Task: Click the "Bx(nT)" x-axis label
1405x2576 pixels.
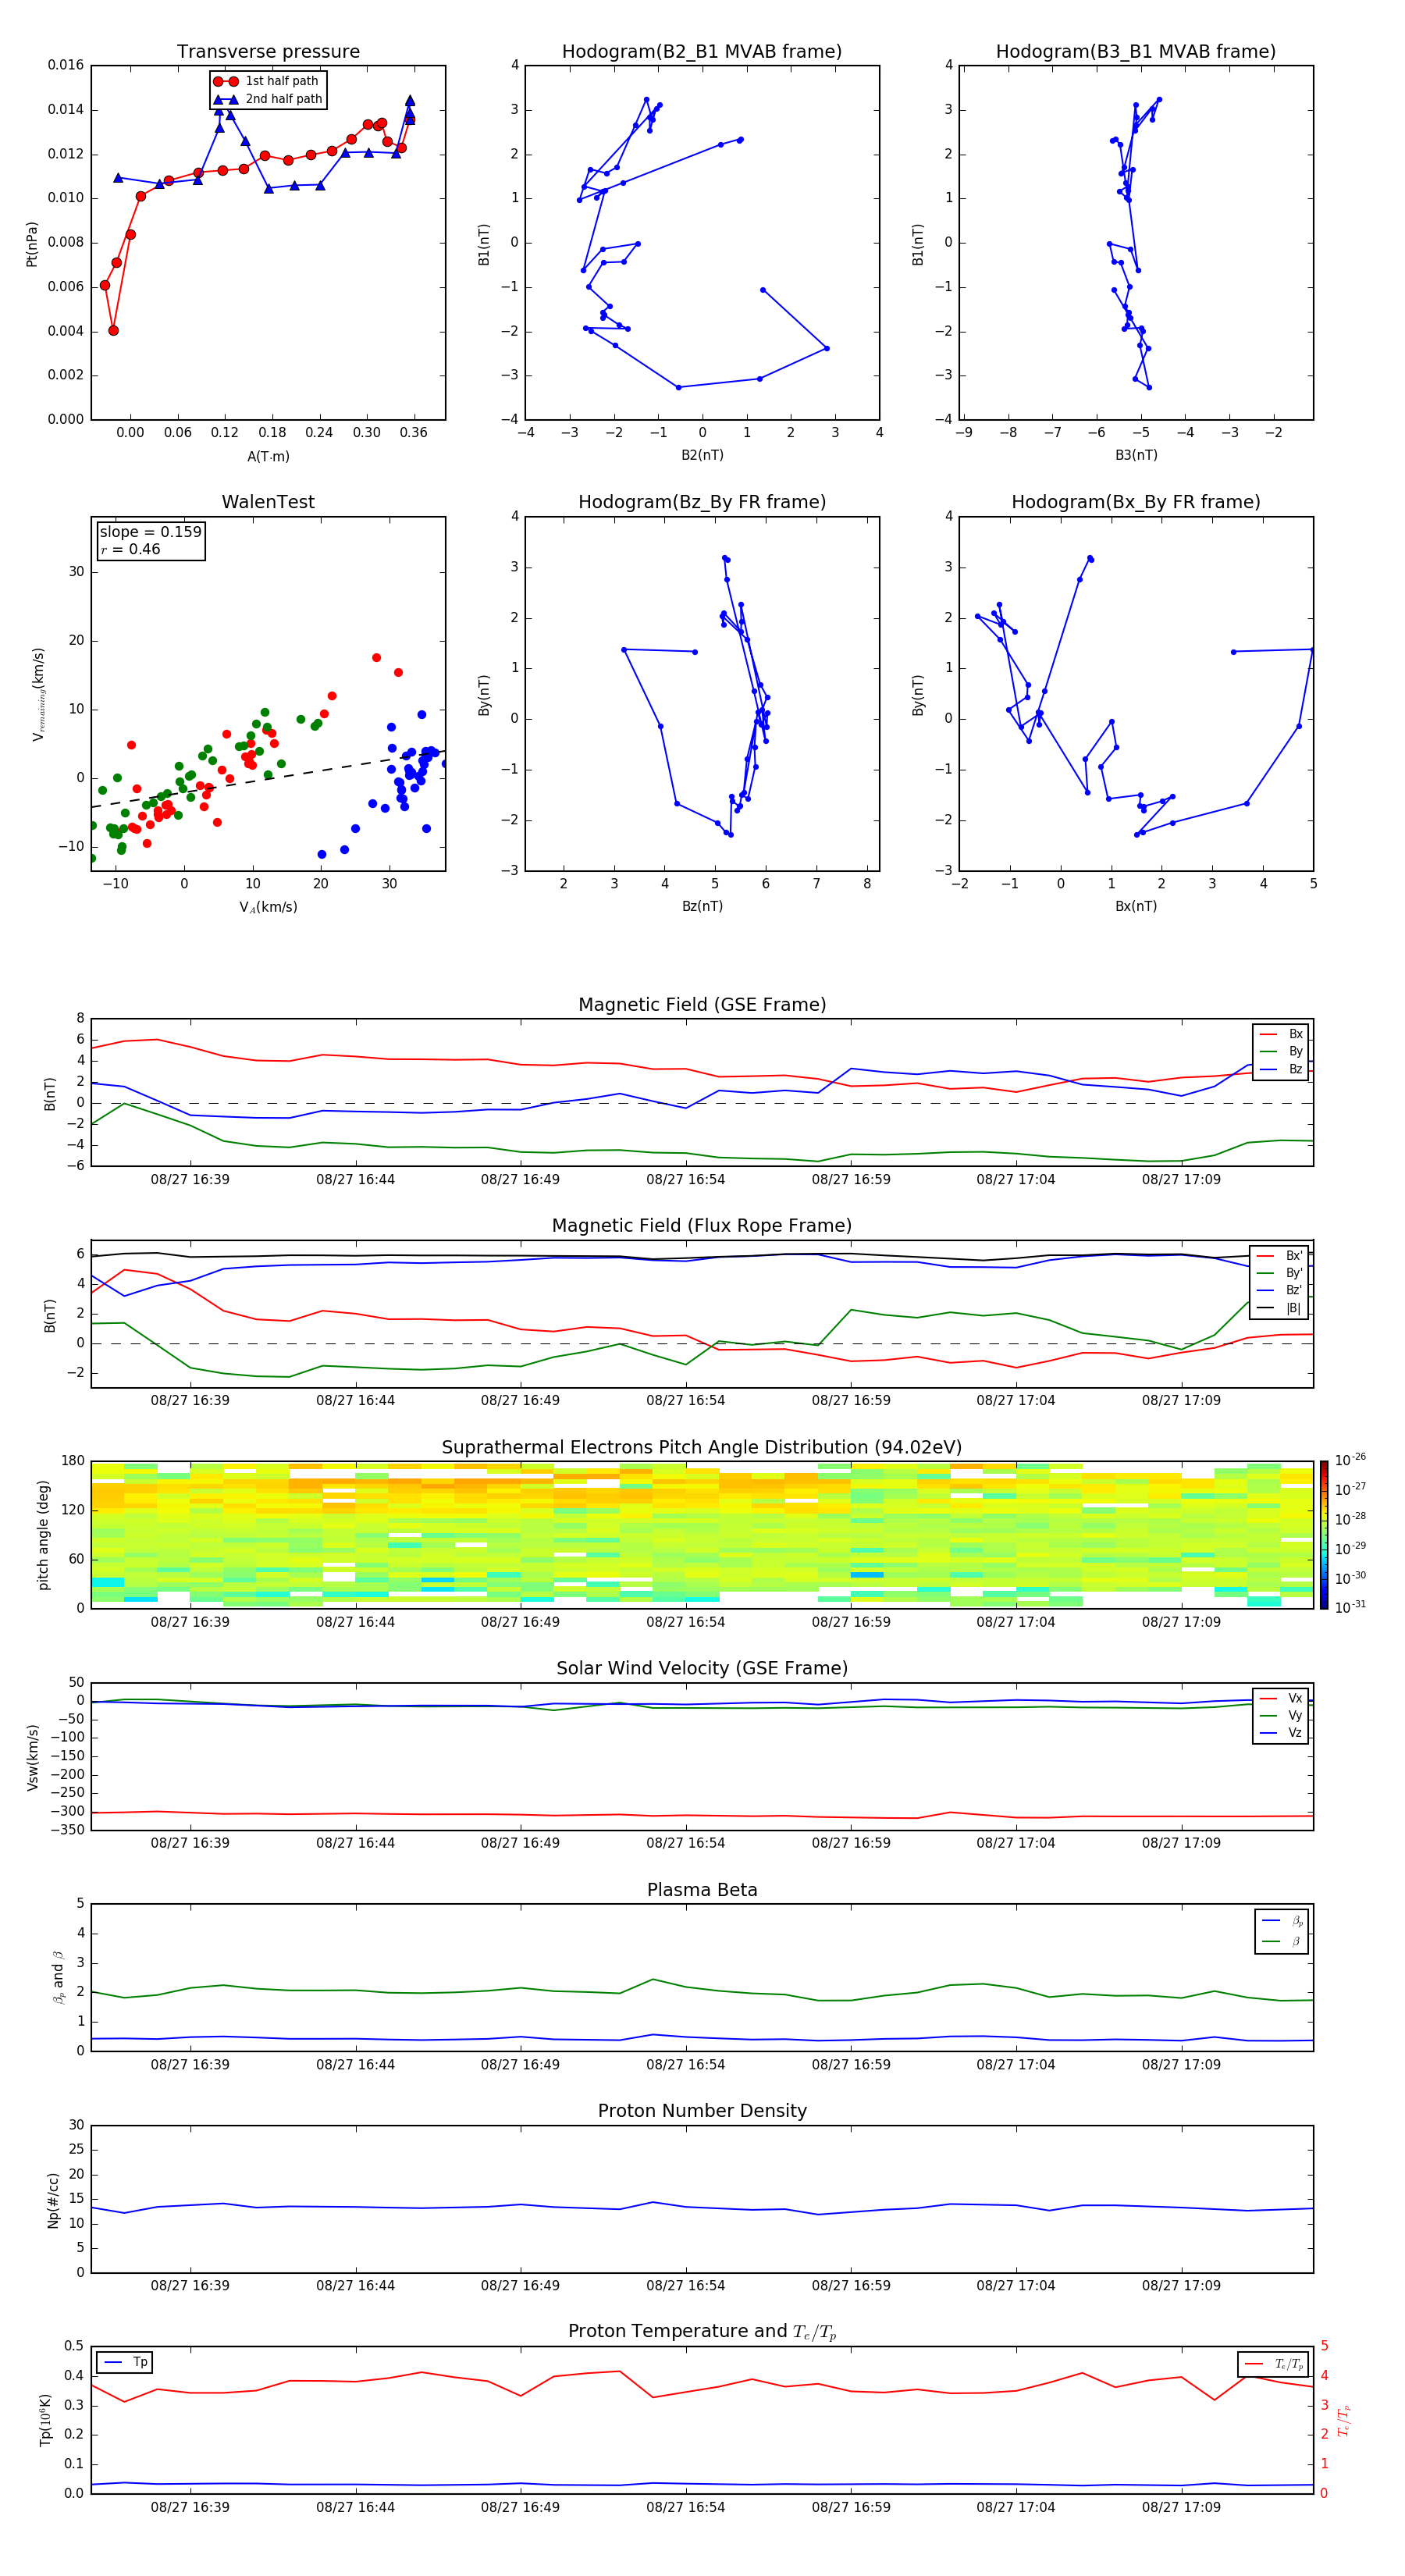Action: pos(1136,906)
